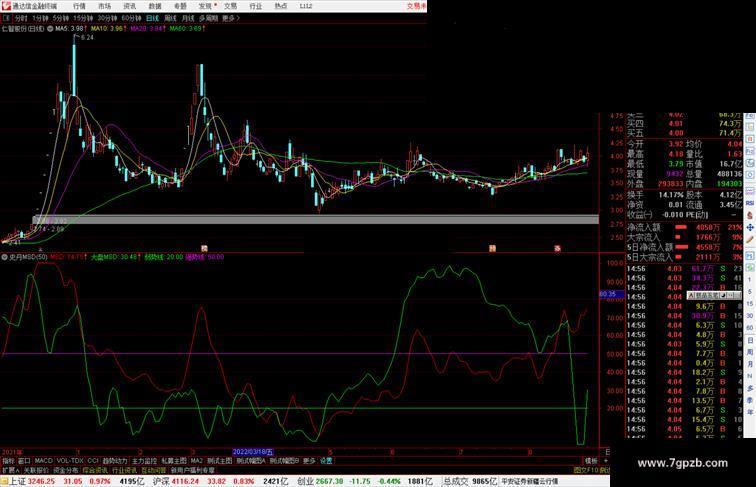Switch chart to 15分钟 period
This screenshot has height=487, width=756.
pos(83,18)
